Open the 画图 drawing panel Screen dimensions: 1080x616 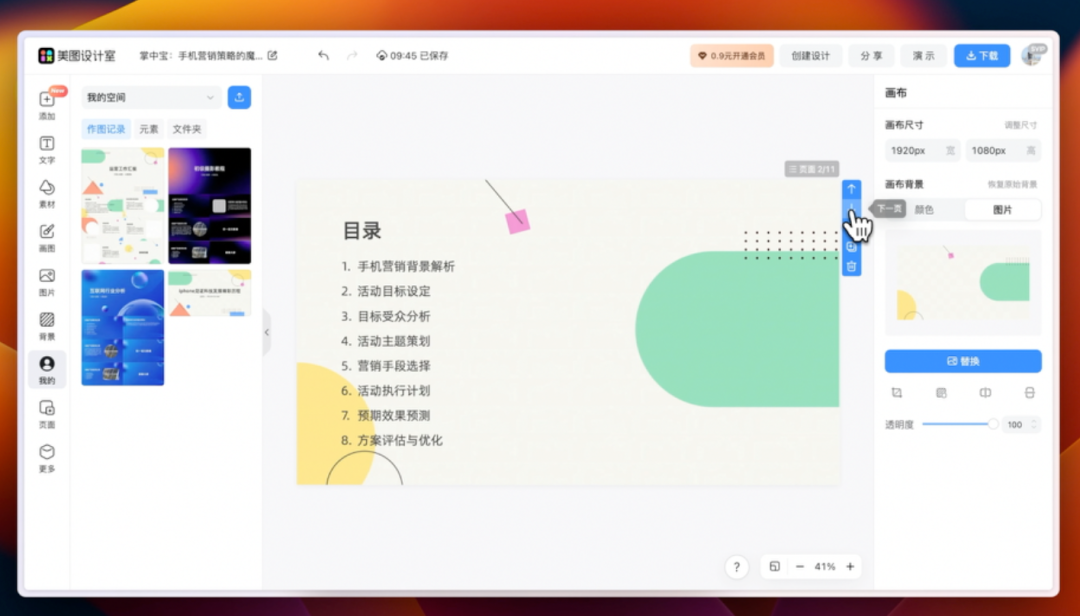(x=46, y=238)
